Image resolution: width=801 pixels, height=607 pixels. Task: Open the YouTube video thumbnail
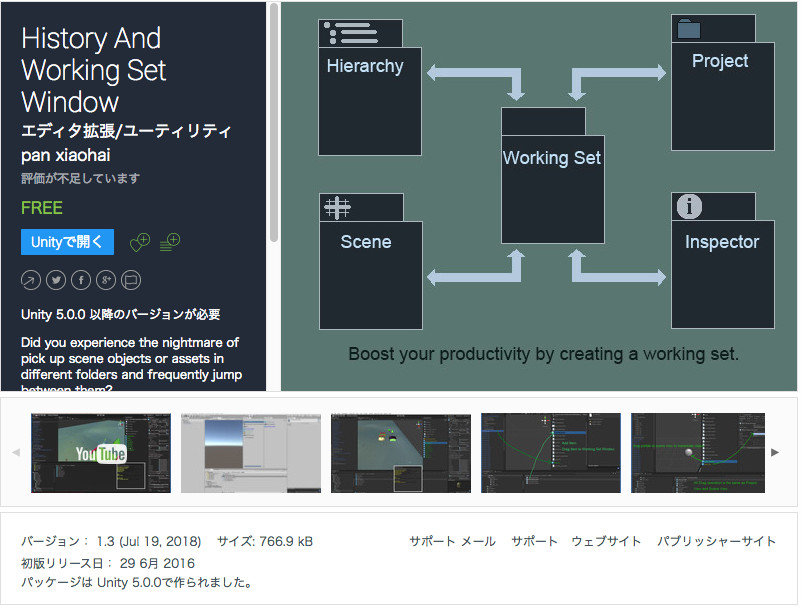coord(101,453)
